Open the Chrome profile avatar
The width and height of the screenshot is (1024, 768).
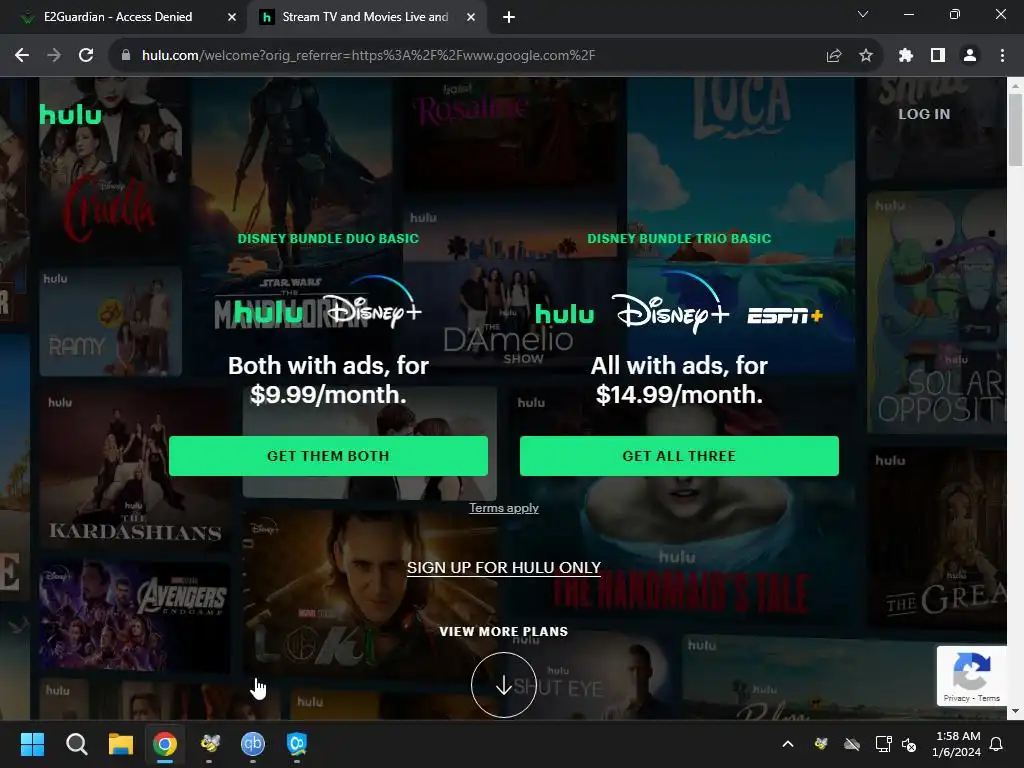pyautogui.click(x=970, y=56)
